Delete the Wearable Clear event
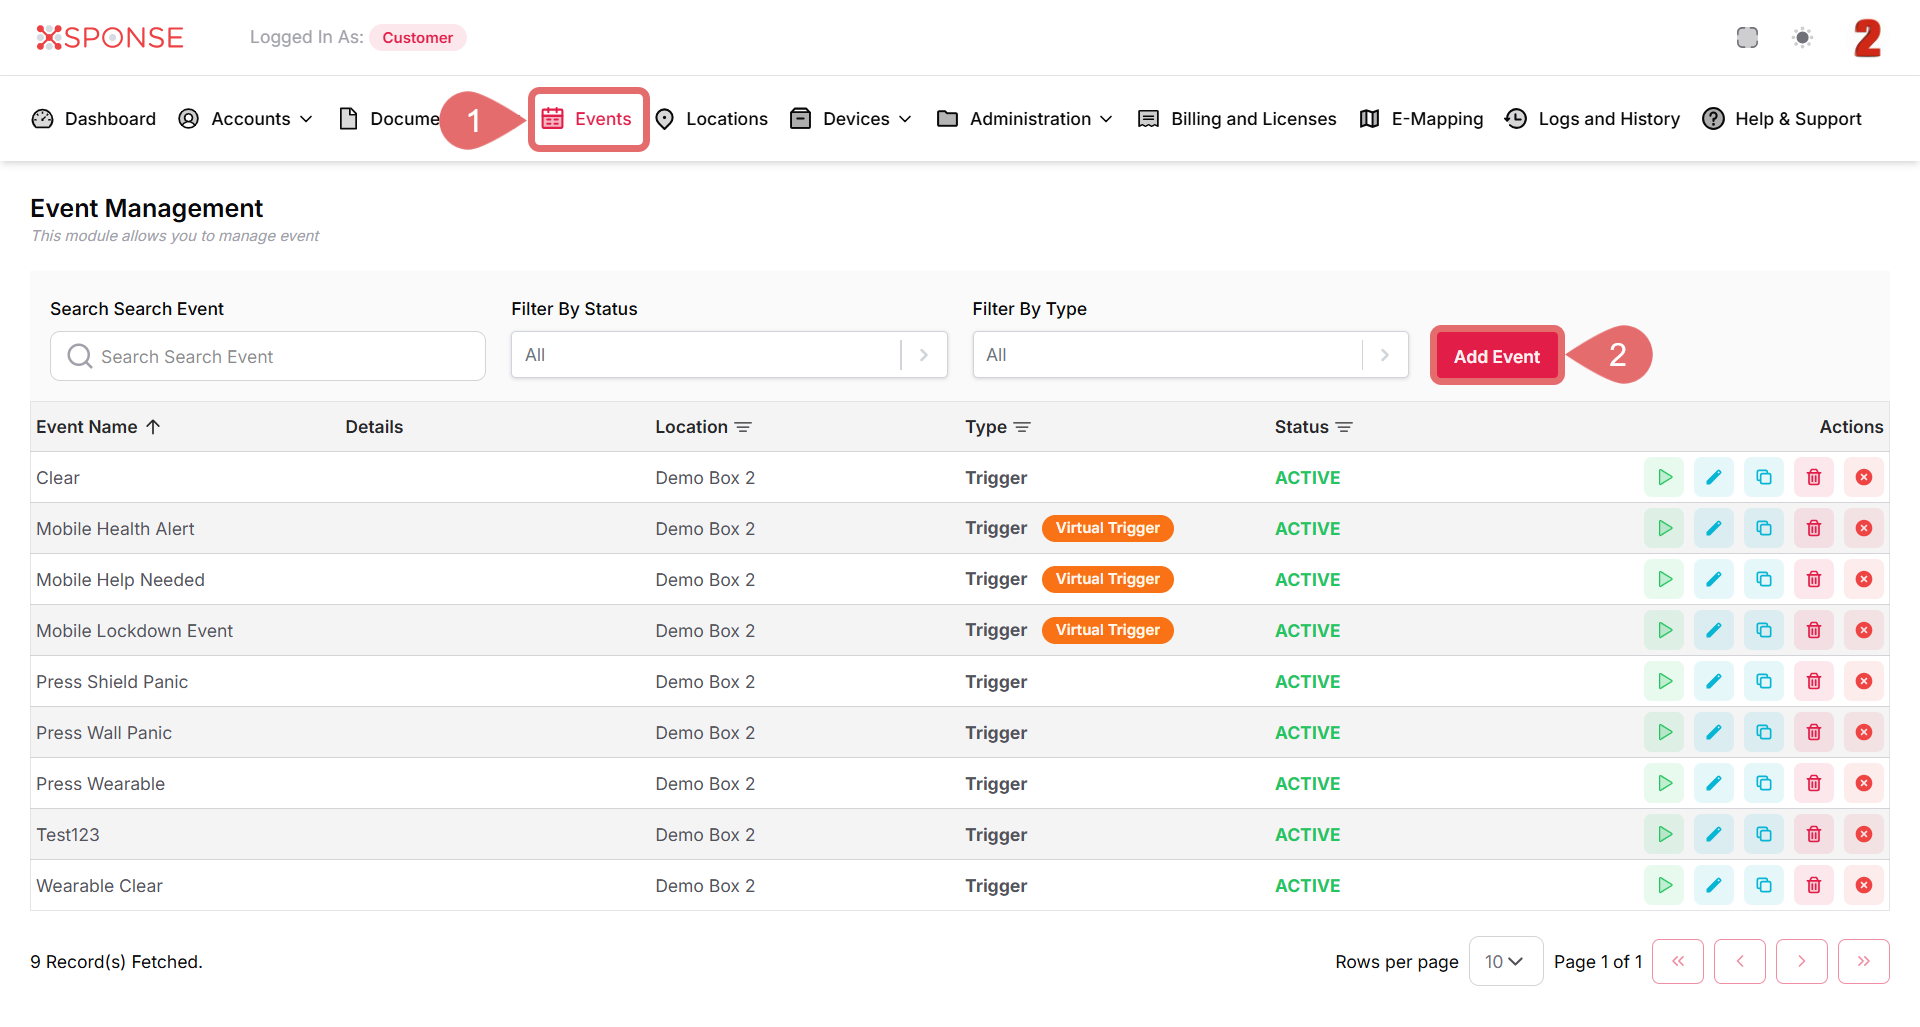The width and height of the screenshot is (1920, 1027). pos(1813,885)
